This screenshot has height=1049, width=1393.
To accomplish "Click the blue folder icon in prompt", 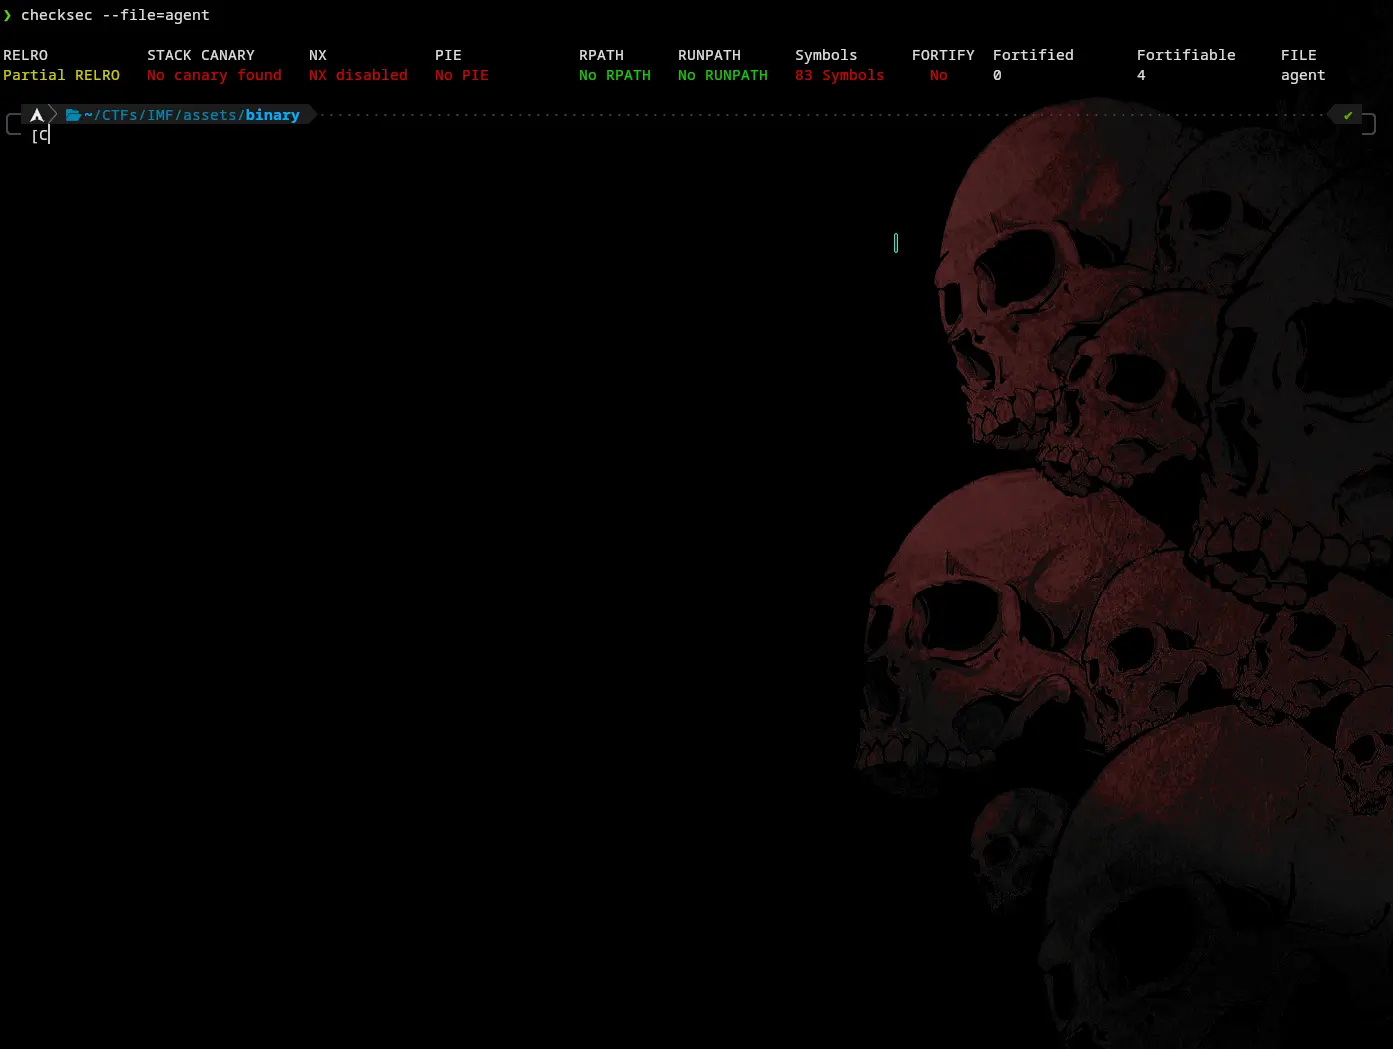I will click(73, 115).
